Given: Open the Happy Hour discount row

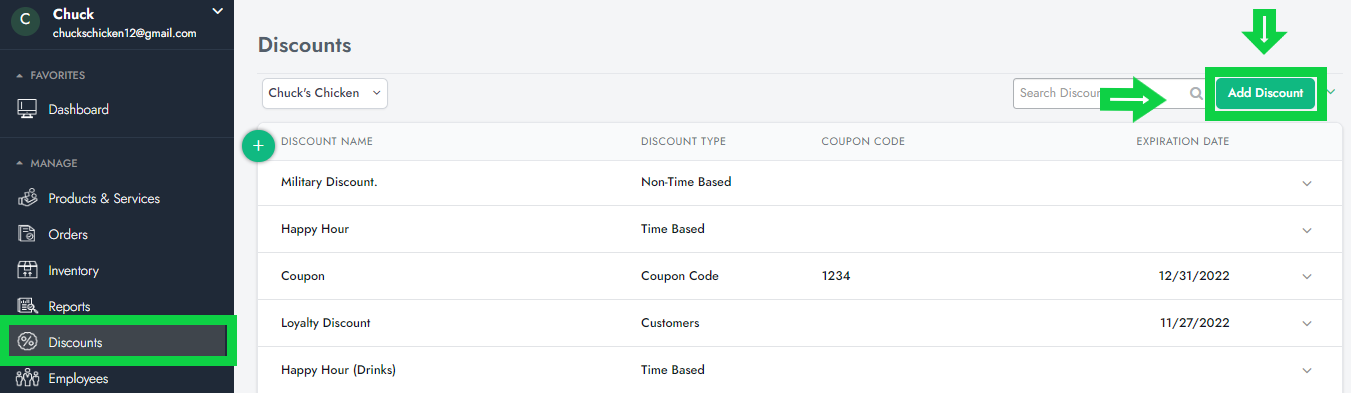Looking at the screenshot, I should [800, 229].
